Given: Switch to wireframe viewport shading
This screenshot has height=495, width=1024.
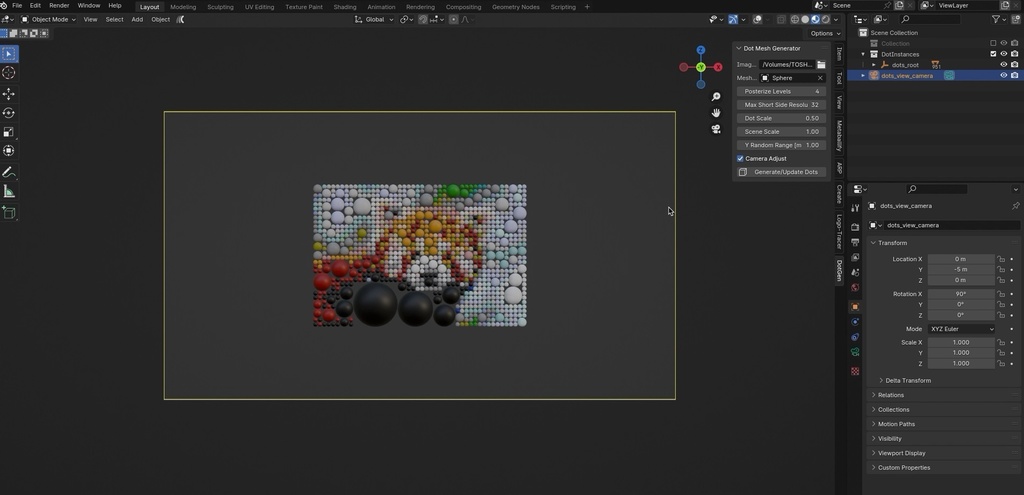Looking at the screenshot, I should (x=795, y=20).
